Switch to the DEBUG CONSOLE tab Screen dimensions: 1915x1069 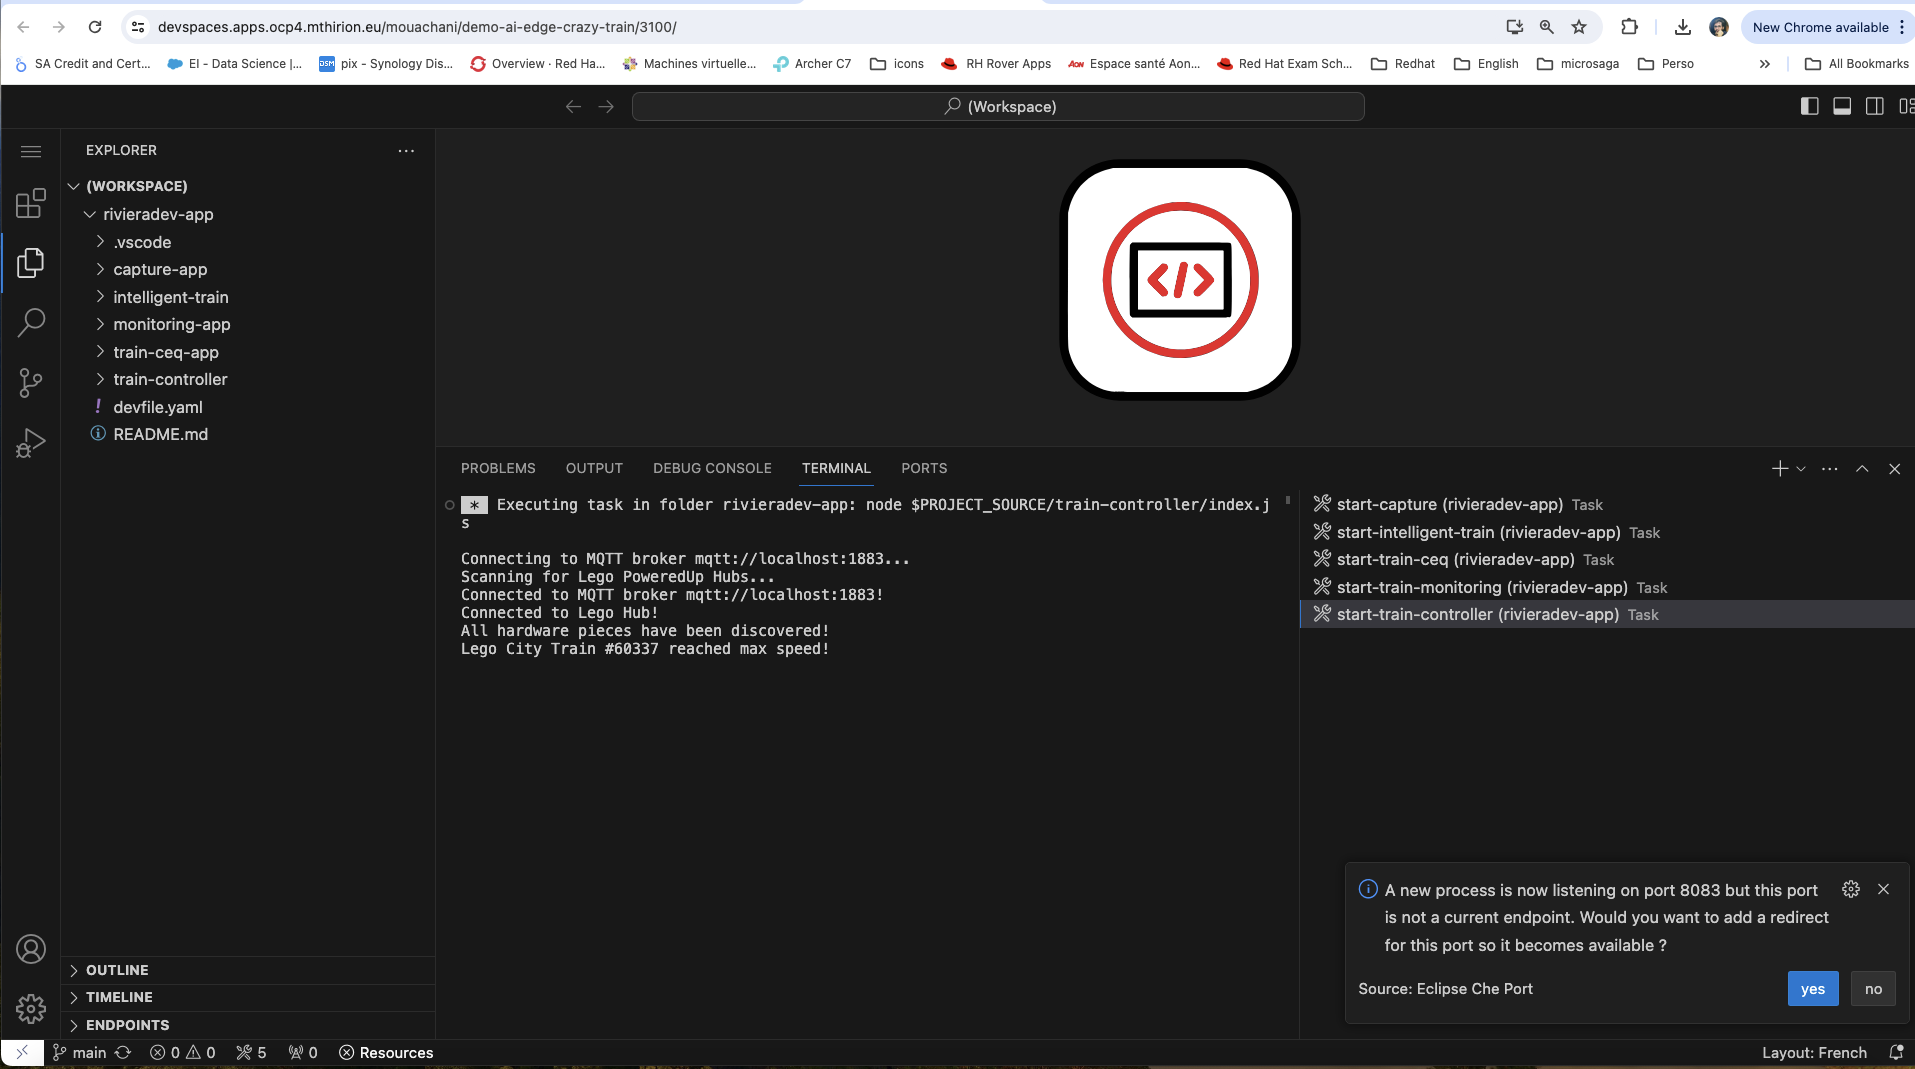tap(712, 468)
